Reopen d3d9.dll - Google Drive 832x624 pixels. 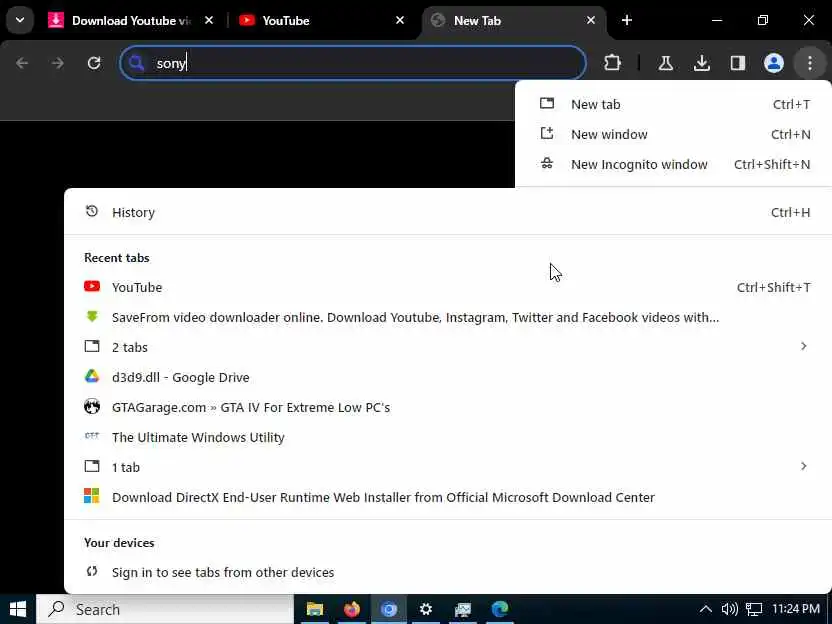tap(447, 377)
